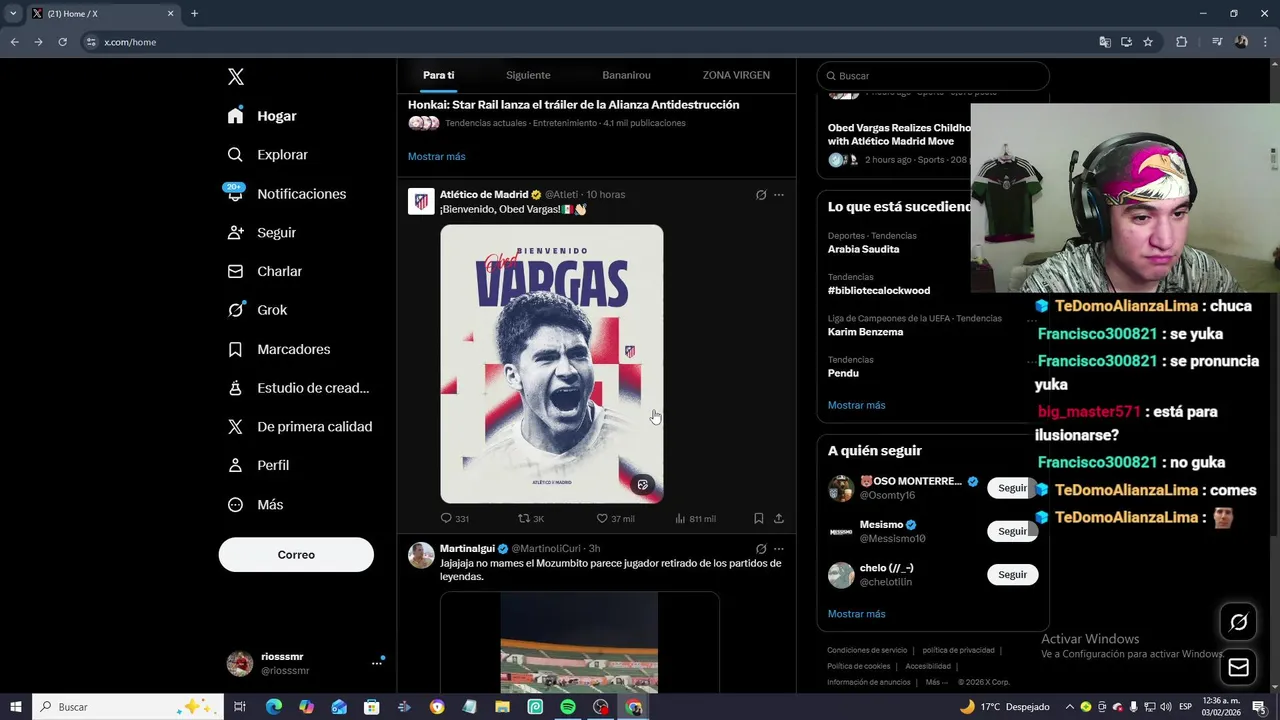Viewport: 1280px width, 720px height.
Task: Open the Obed Vargas welcome image
Action: pyautogui.click(x=551, y=363)
